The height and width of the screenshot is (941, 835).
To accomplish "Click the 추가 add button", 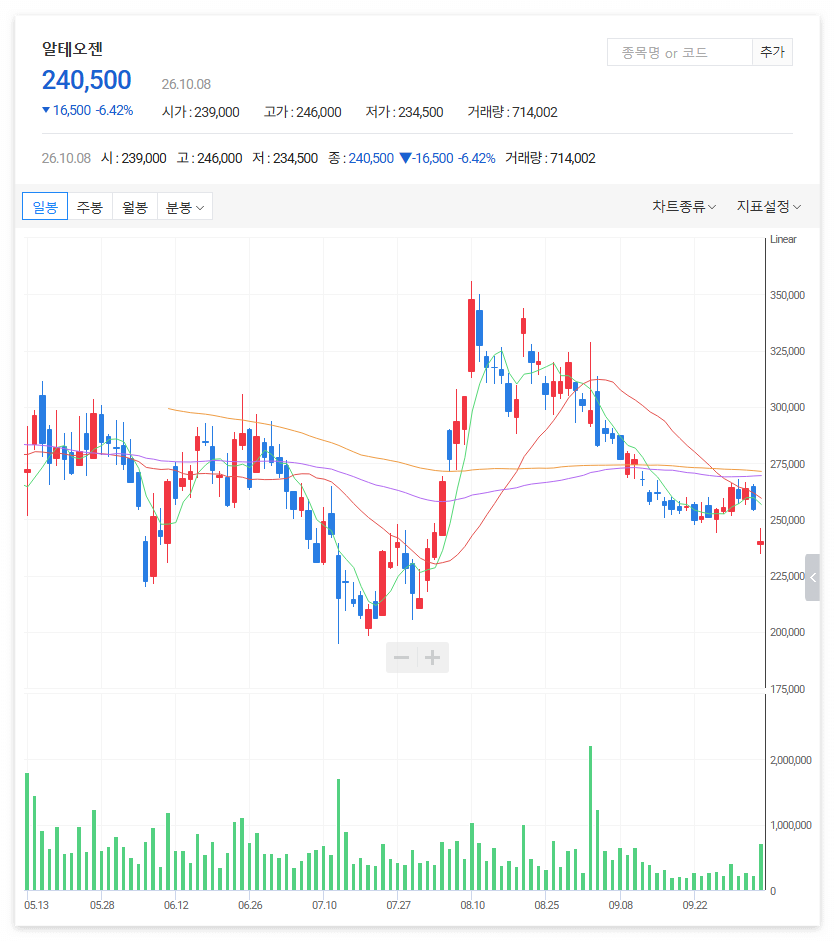I will coord(772,52).
